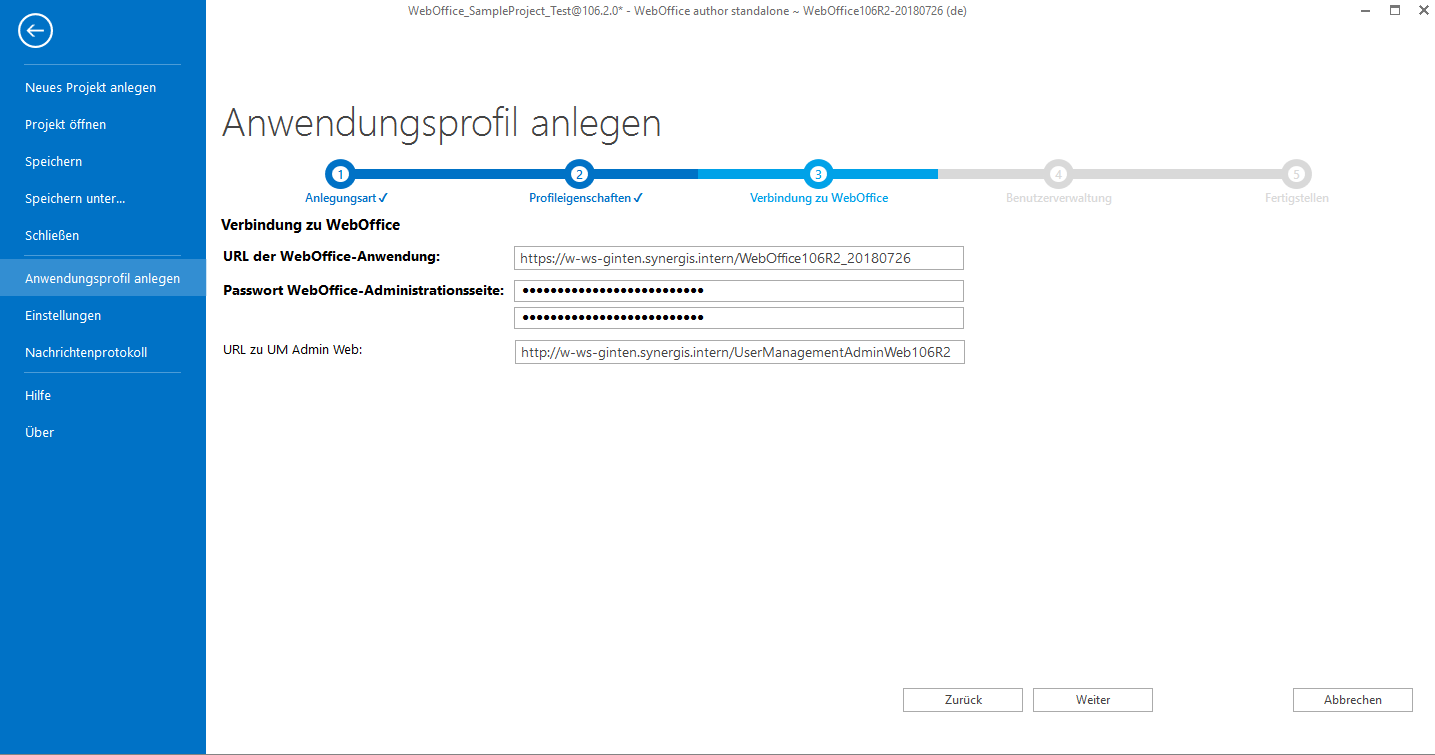Click the URL zu UM Admin Web field

point(738,351)
